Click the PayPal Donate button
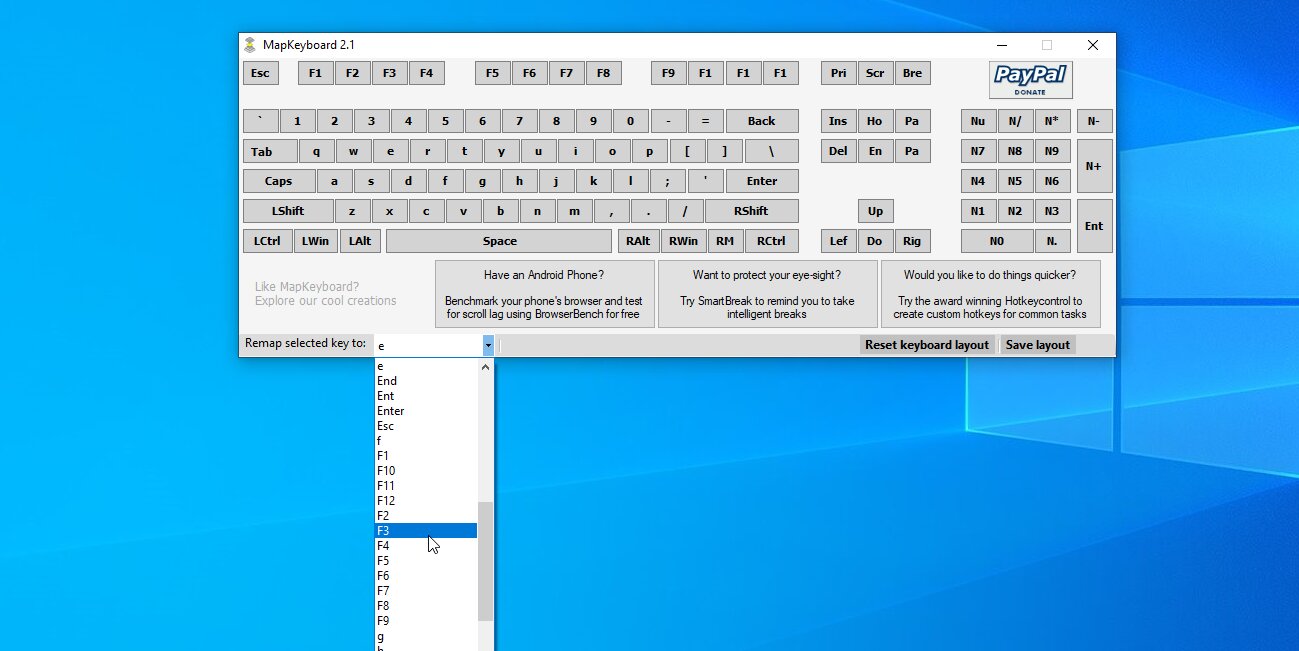 (1030, 80)
